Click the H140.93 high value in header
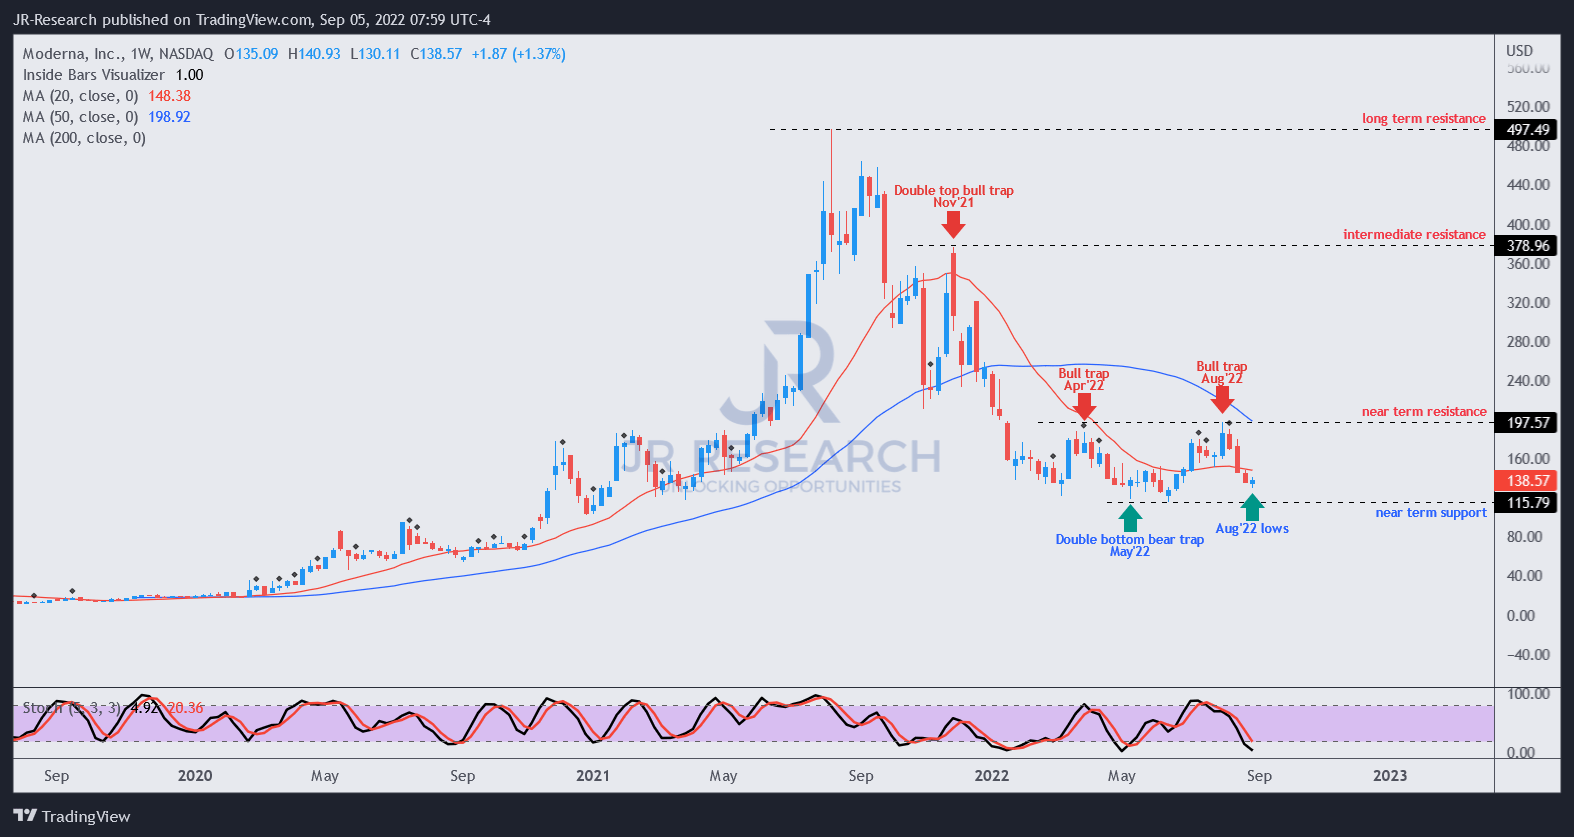 pos(314,54)
